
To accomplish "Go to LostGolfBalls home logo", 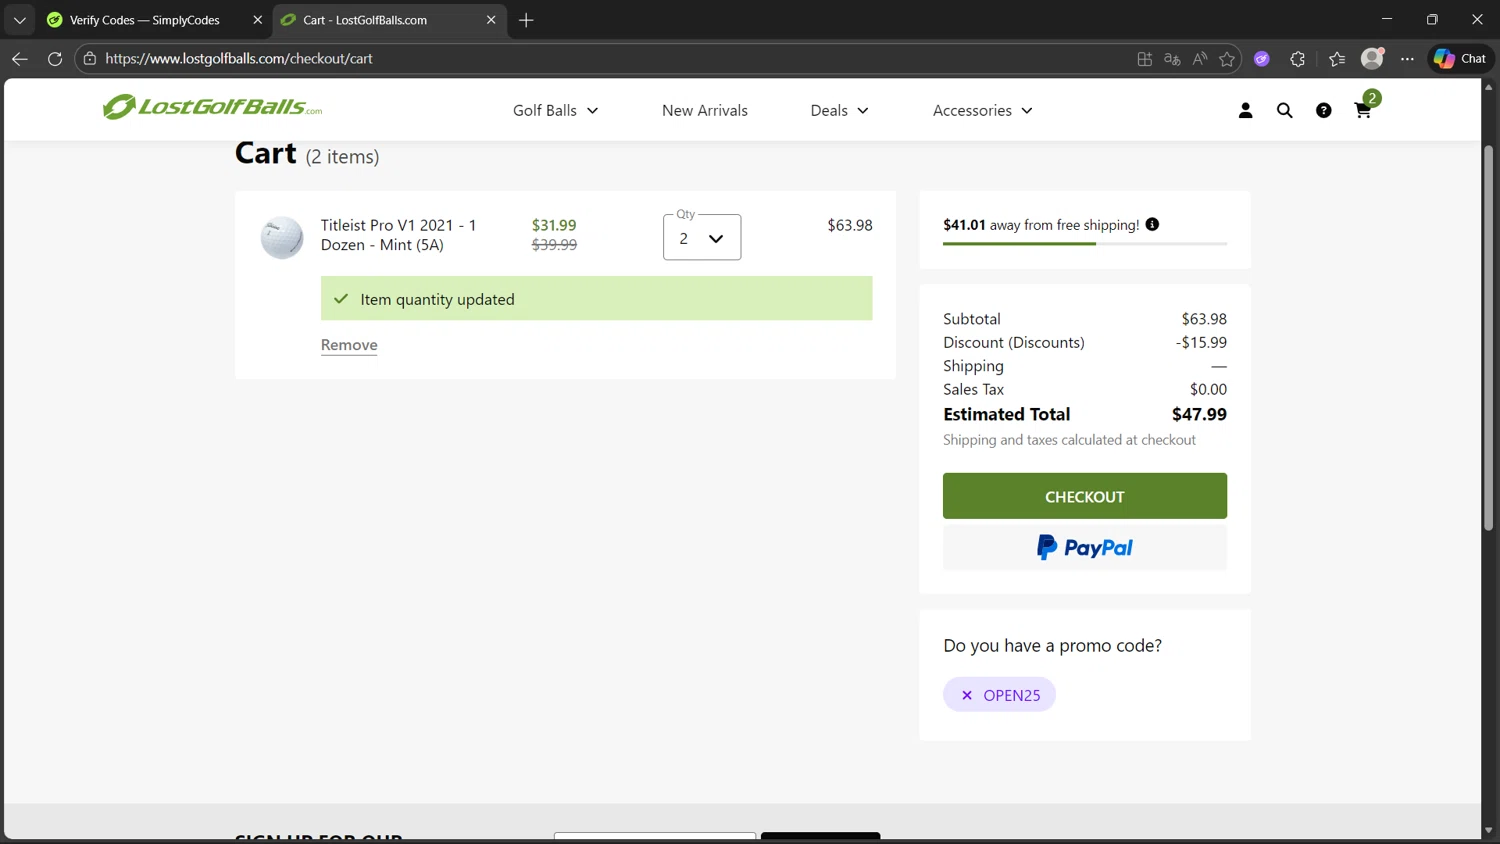I will click(212, 107).
